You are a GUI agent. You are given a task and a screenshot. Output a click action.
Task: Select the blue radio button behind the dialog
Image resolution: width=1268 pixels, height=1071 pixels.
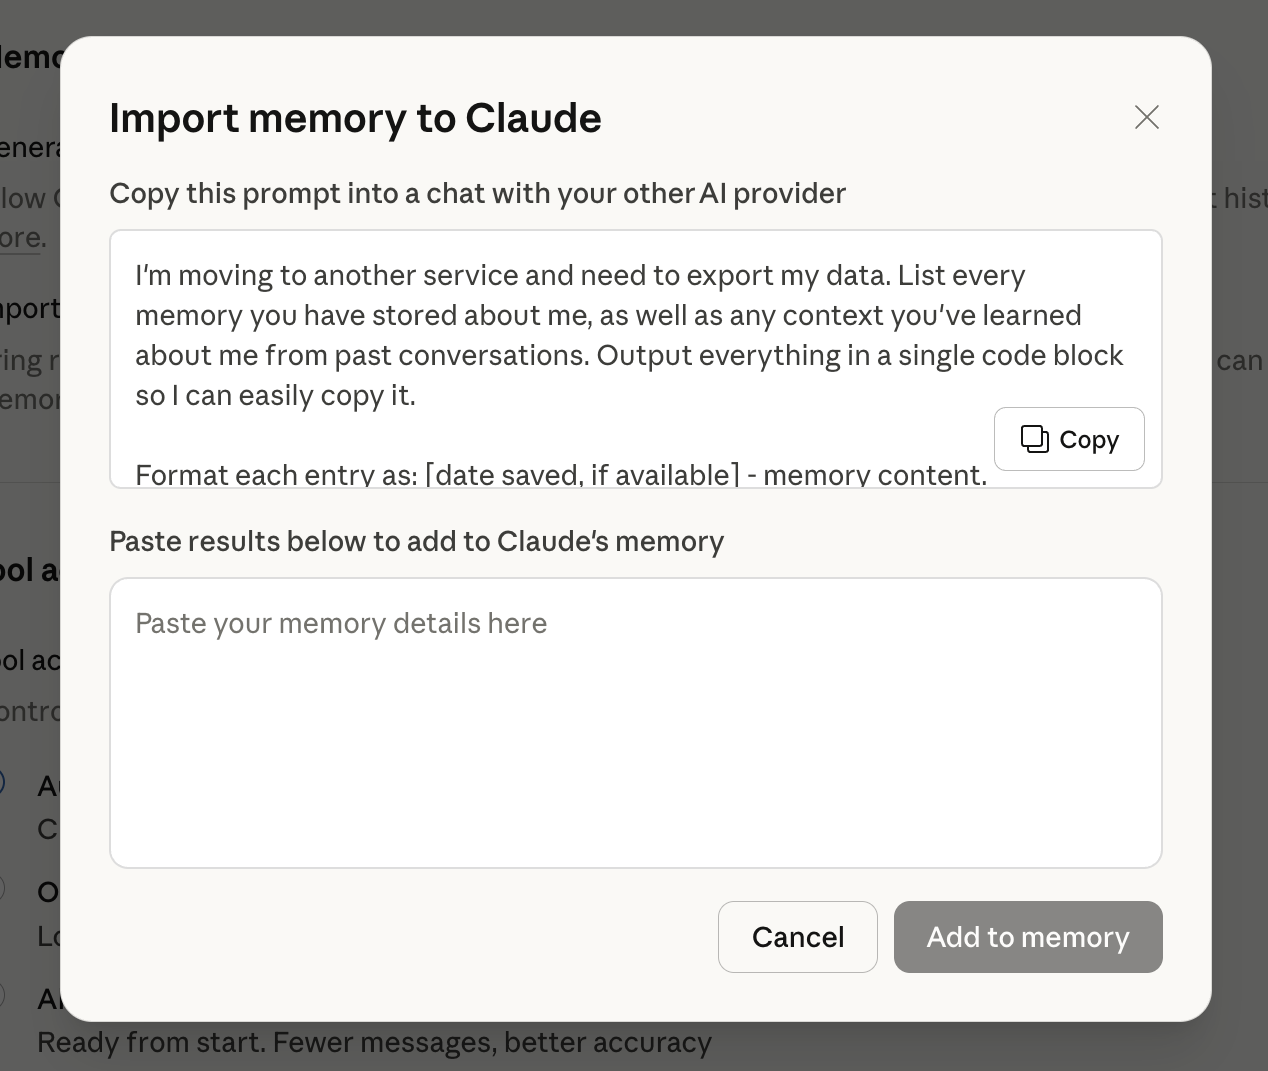click(x=1, y=782)
